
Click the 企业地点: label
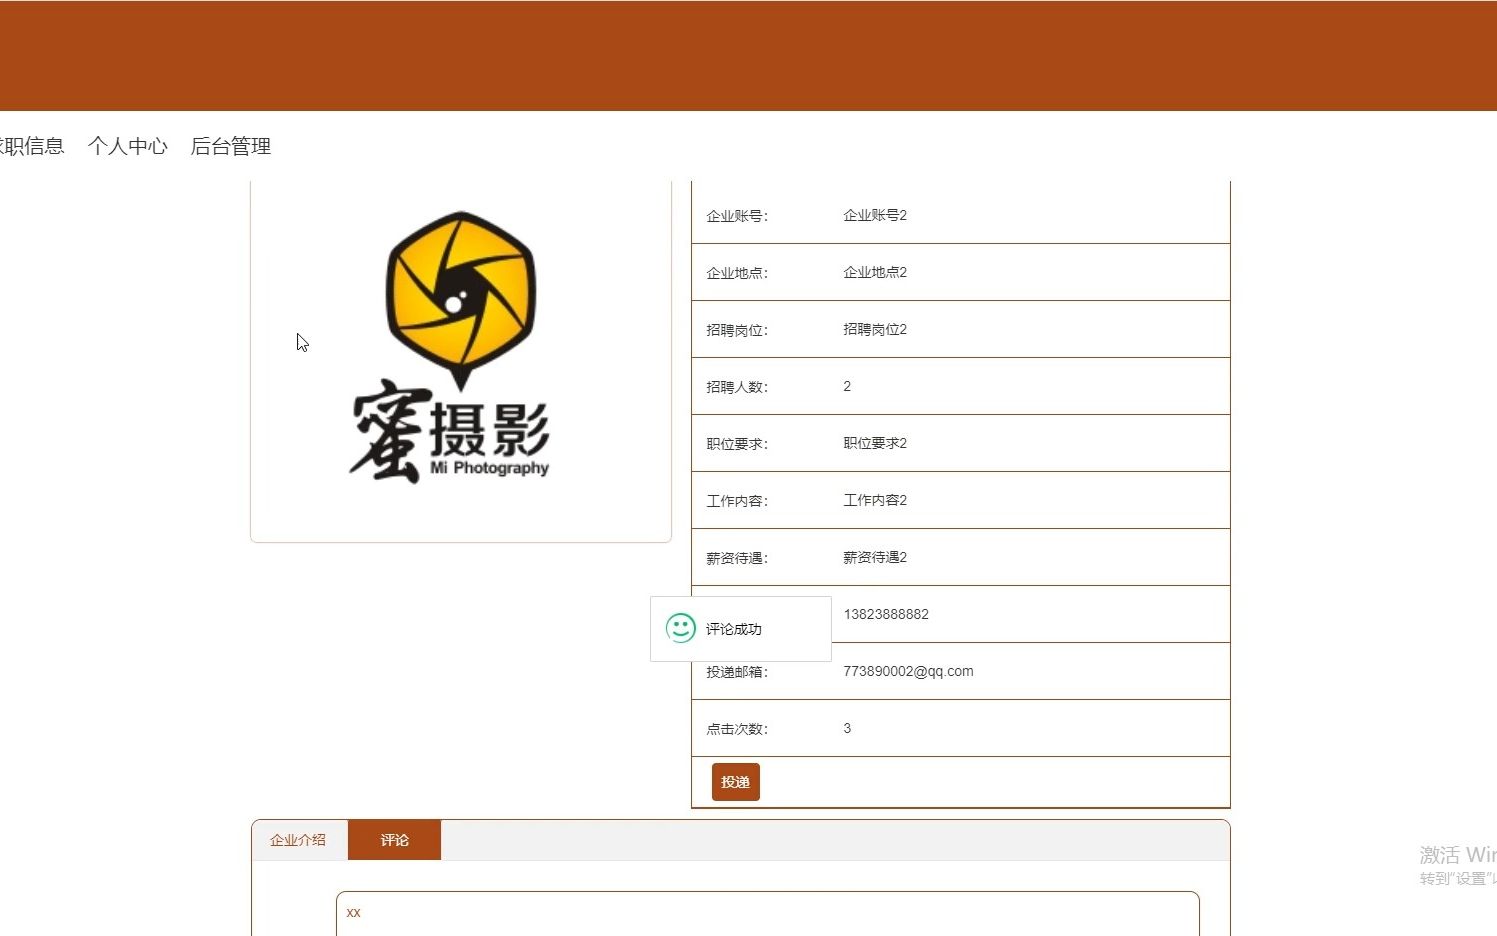[x=737, y=273]
